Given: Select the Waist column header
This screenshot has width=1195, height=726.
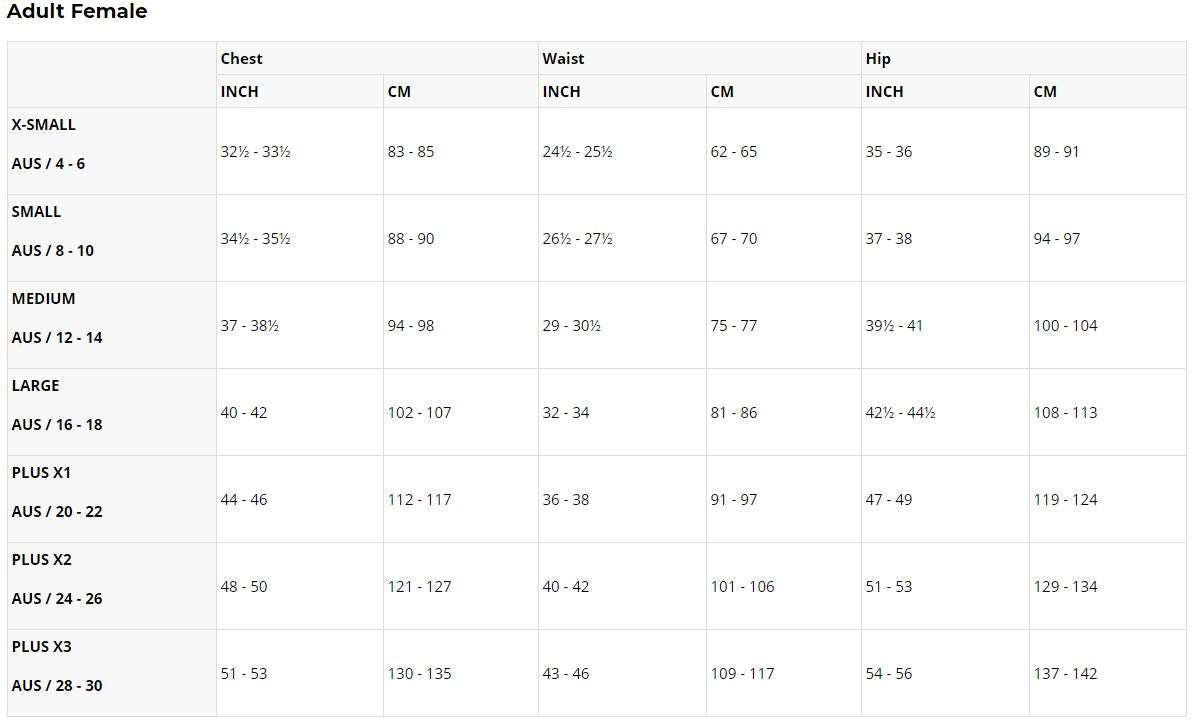Looking at the screenshot, I should coord(563,59).
